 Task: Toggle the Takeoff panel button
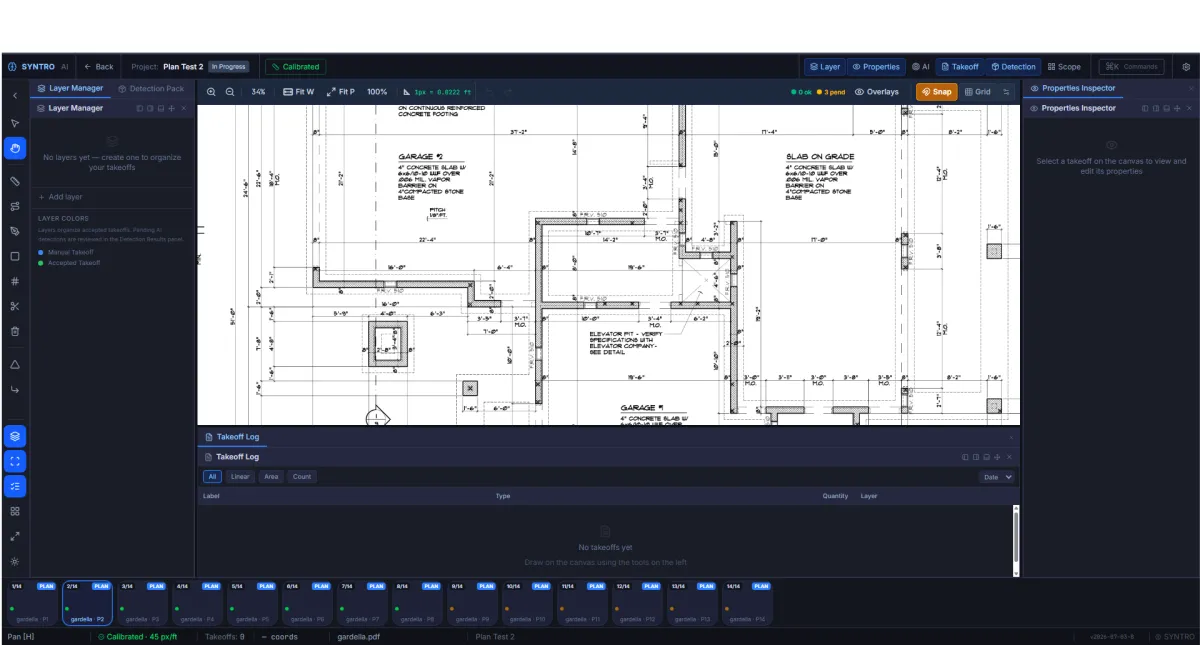coord(959,67)
